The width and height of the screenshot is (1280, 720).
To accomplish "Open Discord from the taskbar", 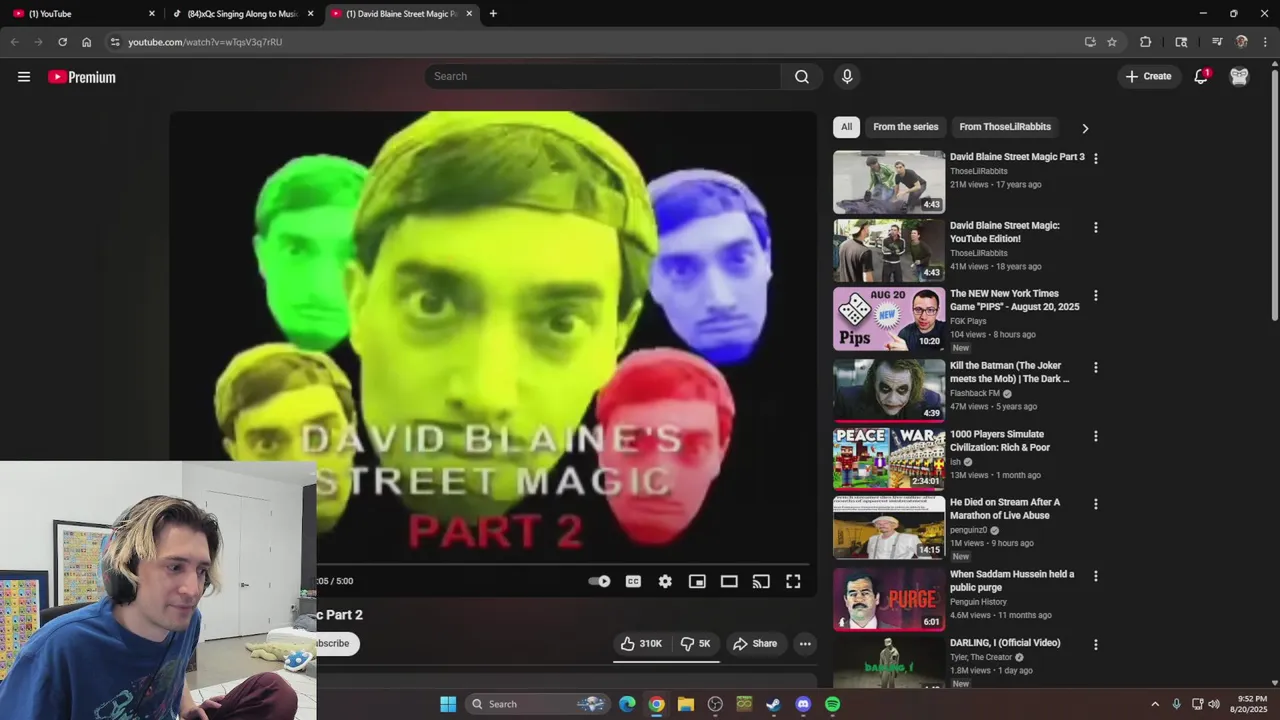I will (803, 704).
